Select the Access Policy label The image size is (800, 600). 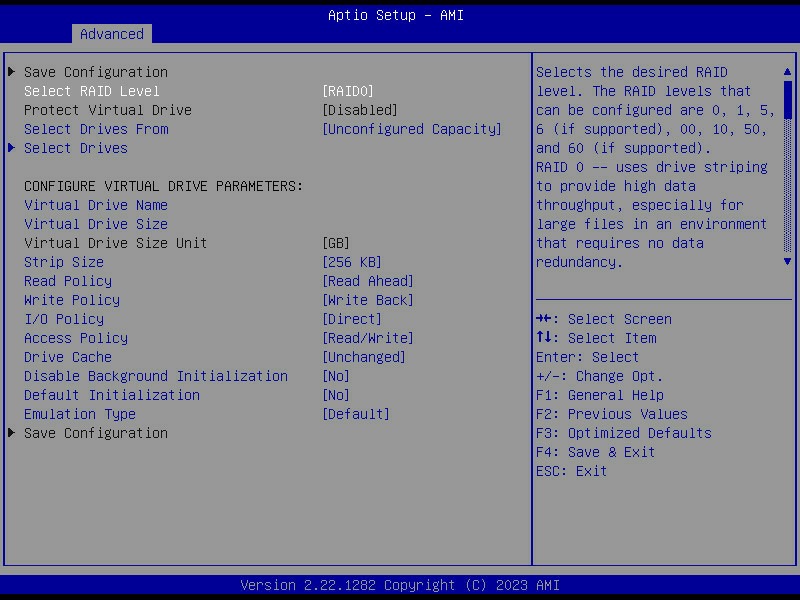click(76, 338)
